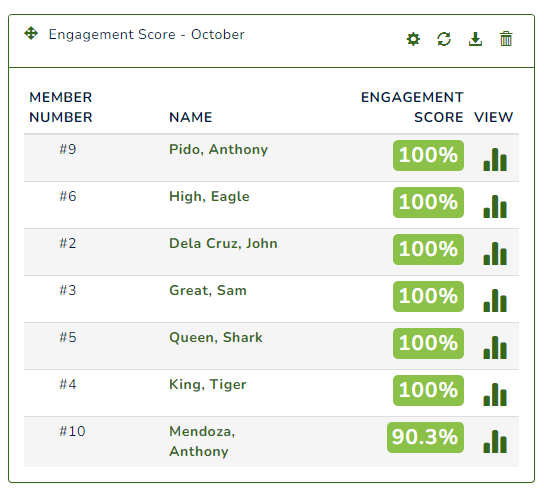Open Mendoza, Anthony member link
Screen dimensions: 544x492
click(x=202, y=441)
